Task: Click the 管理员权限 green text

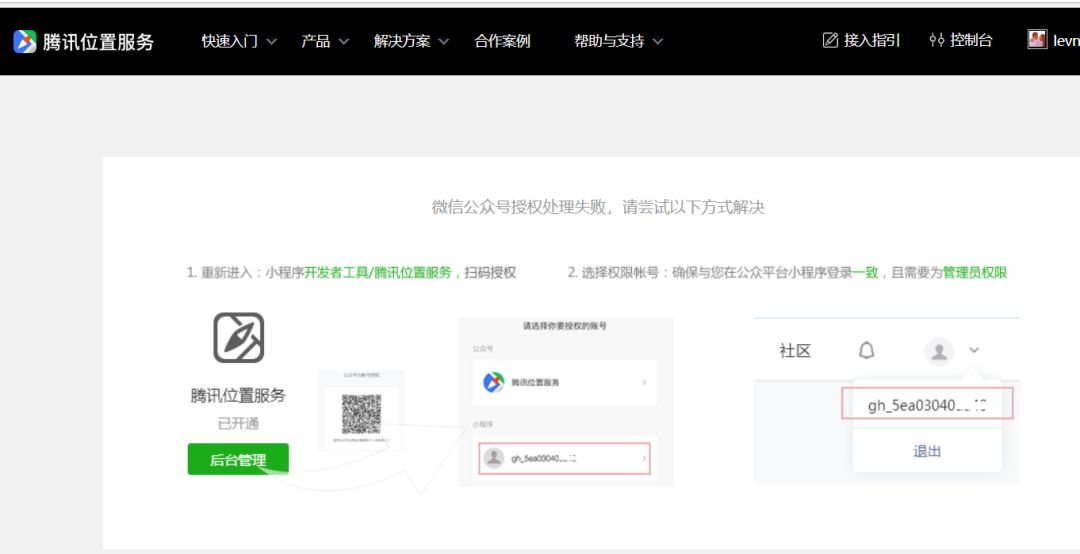Action: pos(975,272)
